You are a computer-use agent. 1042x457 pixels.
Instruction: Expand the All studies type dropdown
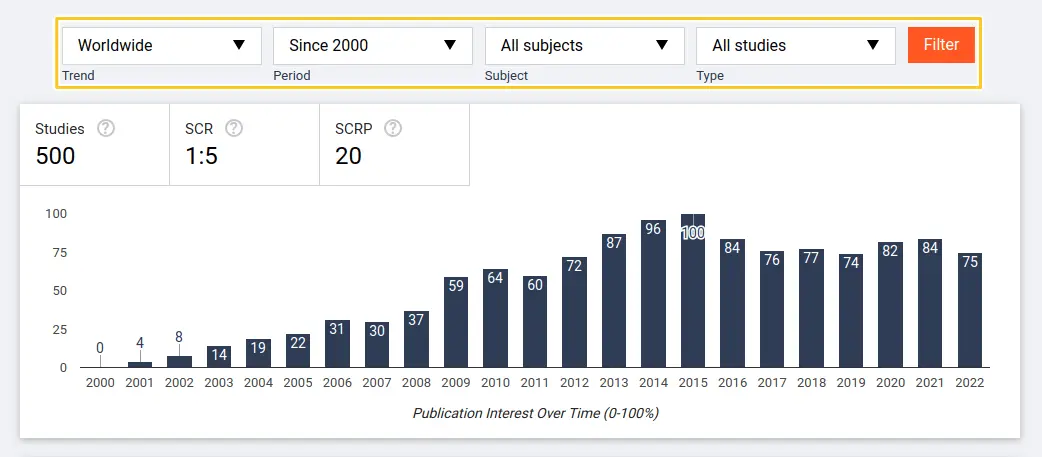click(796, 45)
